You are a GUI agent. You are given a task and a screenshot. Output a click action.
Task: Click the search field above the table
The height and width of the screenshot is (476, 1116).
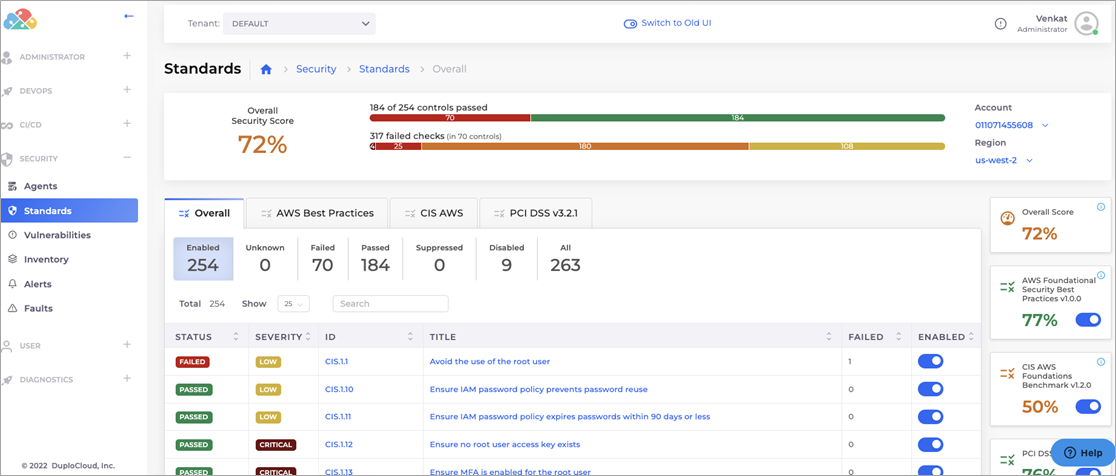[x=391, y=304]
